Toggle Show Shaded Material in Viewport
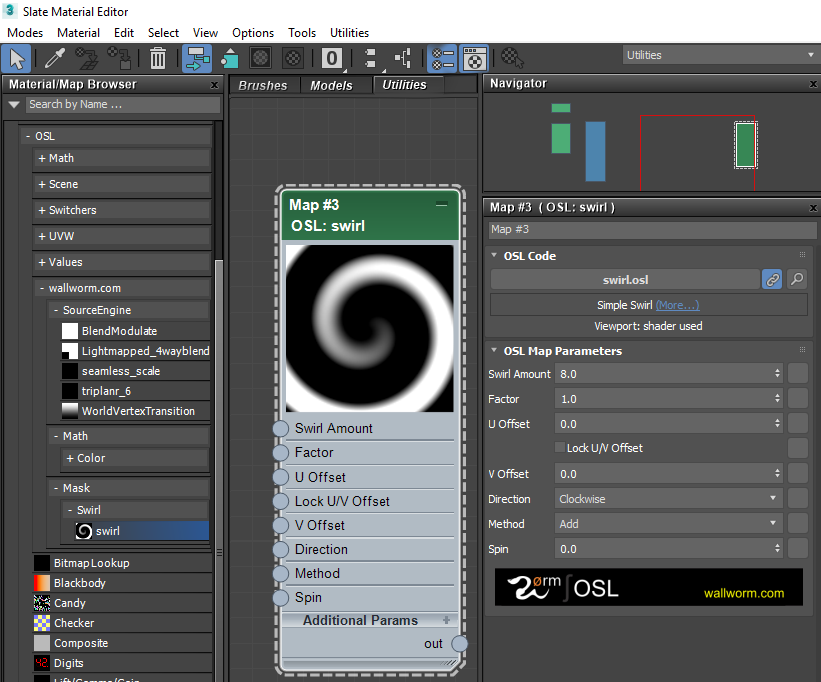 [261, 58]
